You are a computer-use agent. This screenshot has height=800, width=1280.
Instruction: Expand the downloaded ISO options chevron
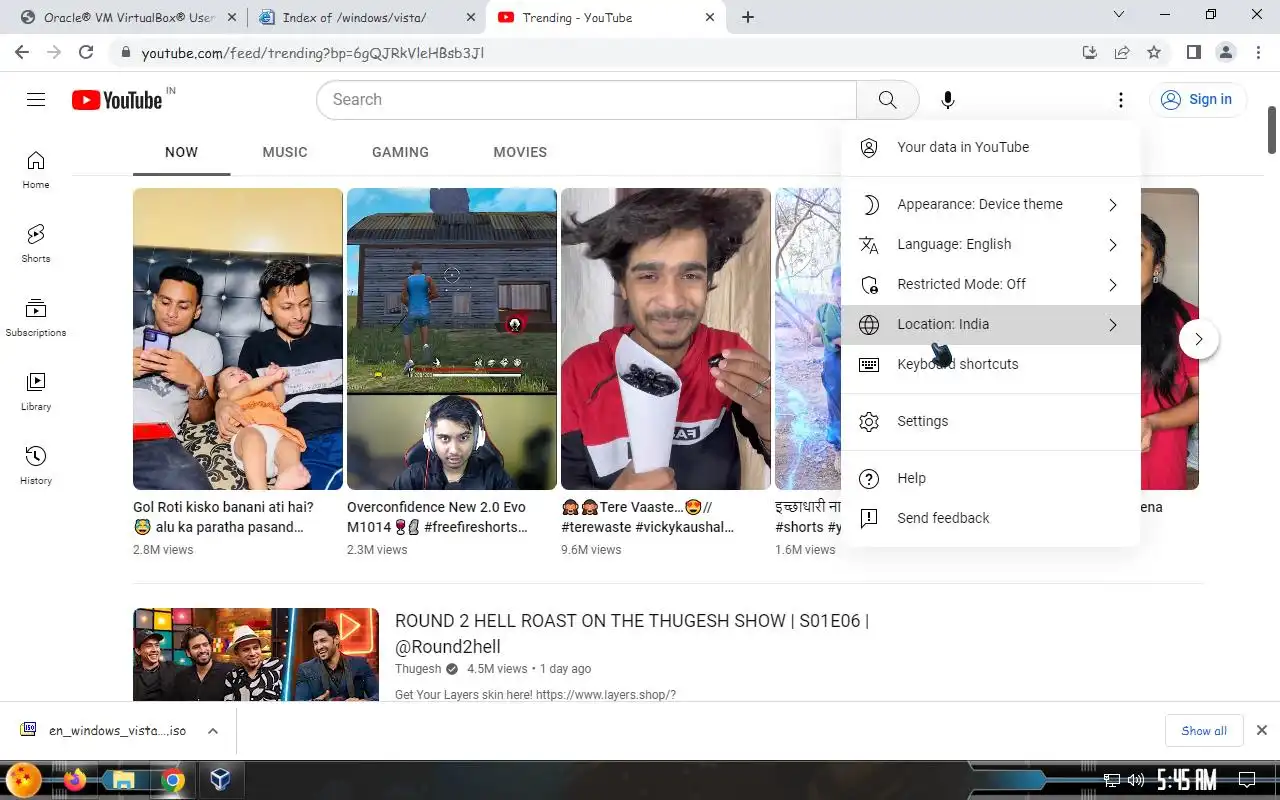213,731
